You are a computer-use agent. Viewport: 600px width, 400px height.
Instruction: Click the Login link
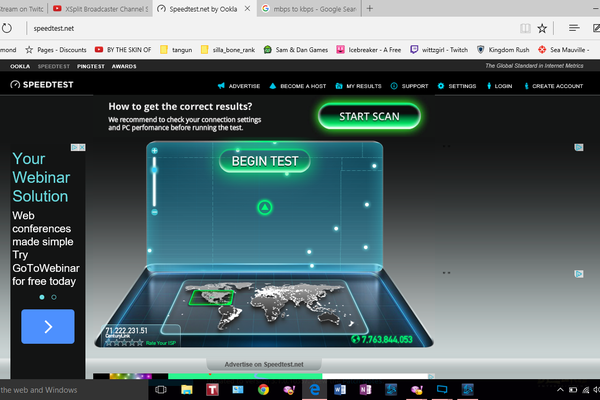(x=498, y=86)
